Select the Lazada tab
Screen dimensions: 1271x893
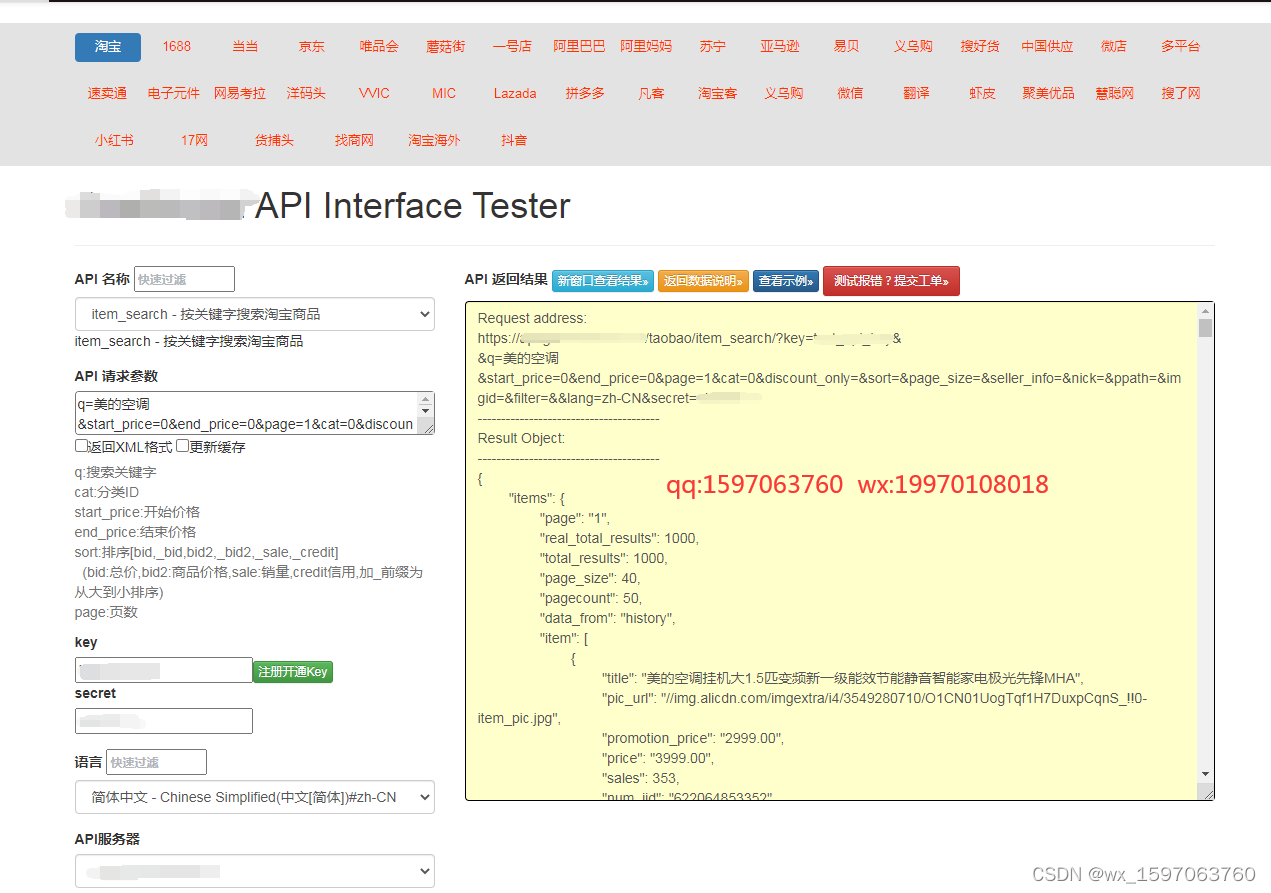pos(515,94)
